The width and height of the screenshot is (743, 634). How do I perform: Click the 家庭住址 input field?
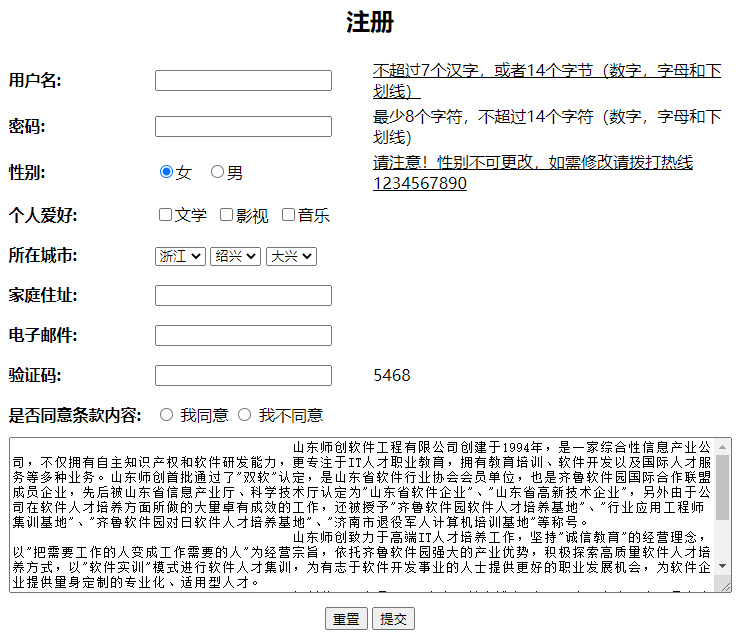(243, 295)
